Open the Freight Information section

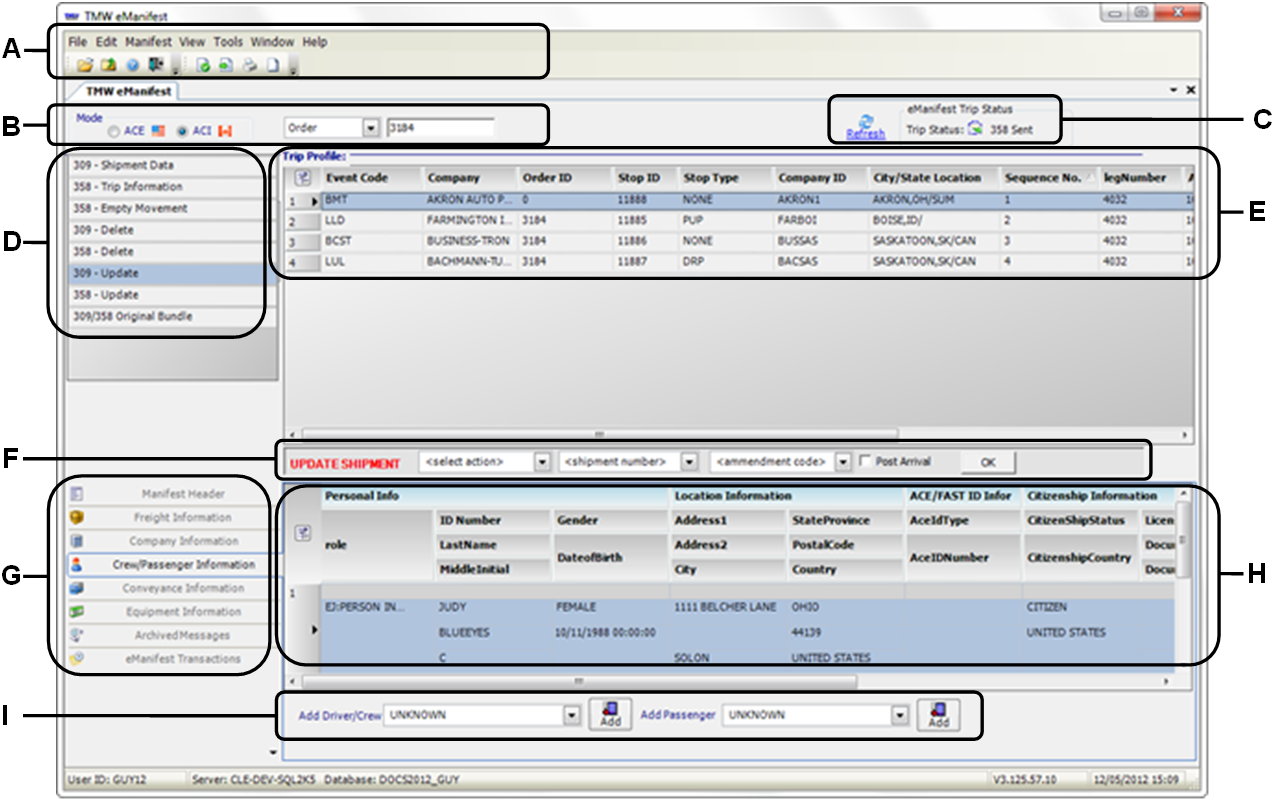[183, 518]
